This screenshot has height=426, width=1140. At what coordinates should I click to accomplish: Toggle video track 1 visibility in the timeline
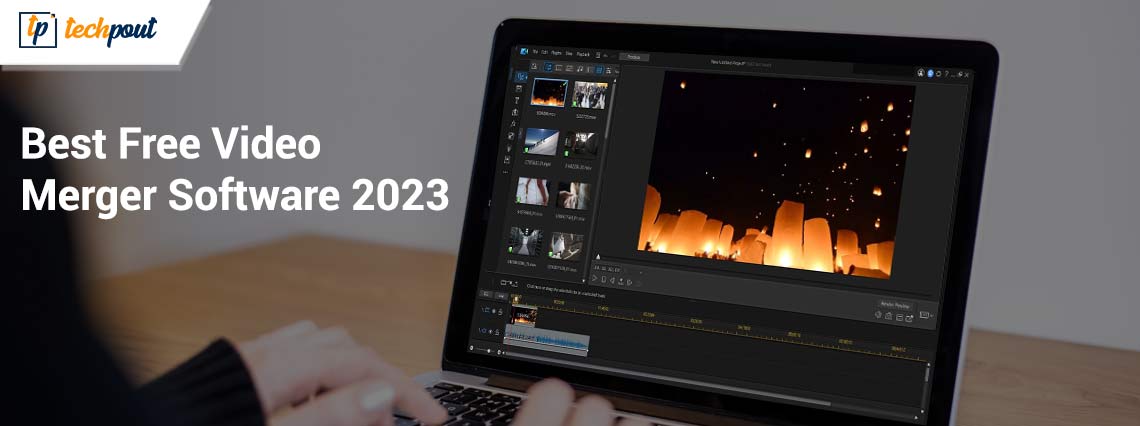coord(494,311)
